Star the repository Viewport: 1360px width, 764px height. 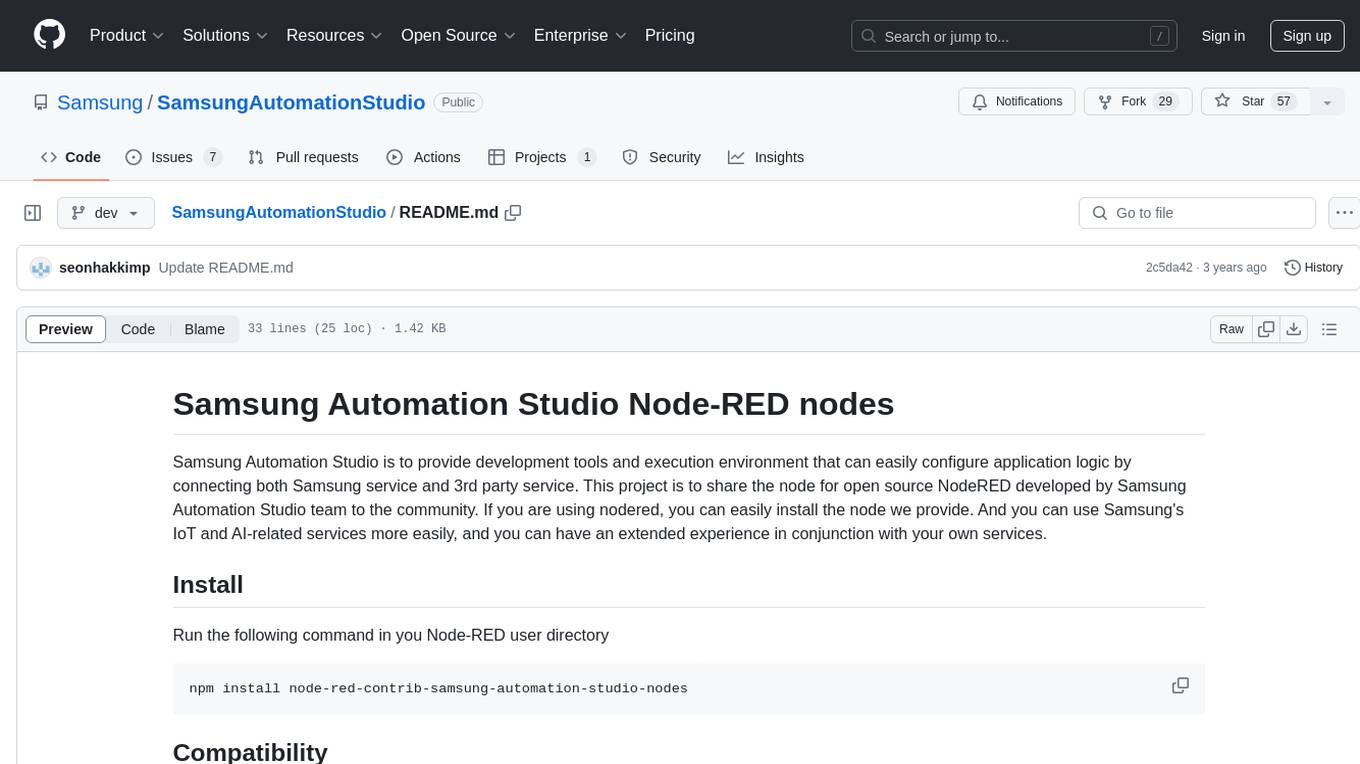(1255, 102)
